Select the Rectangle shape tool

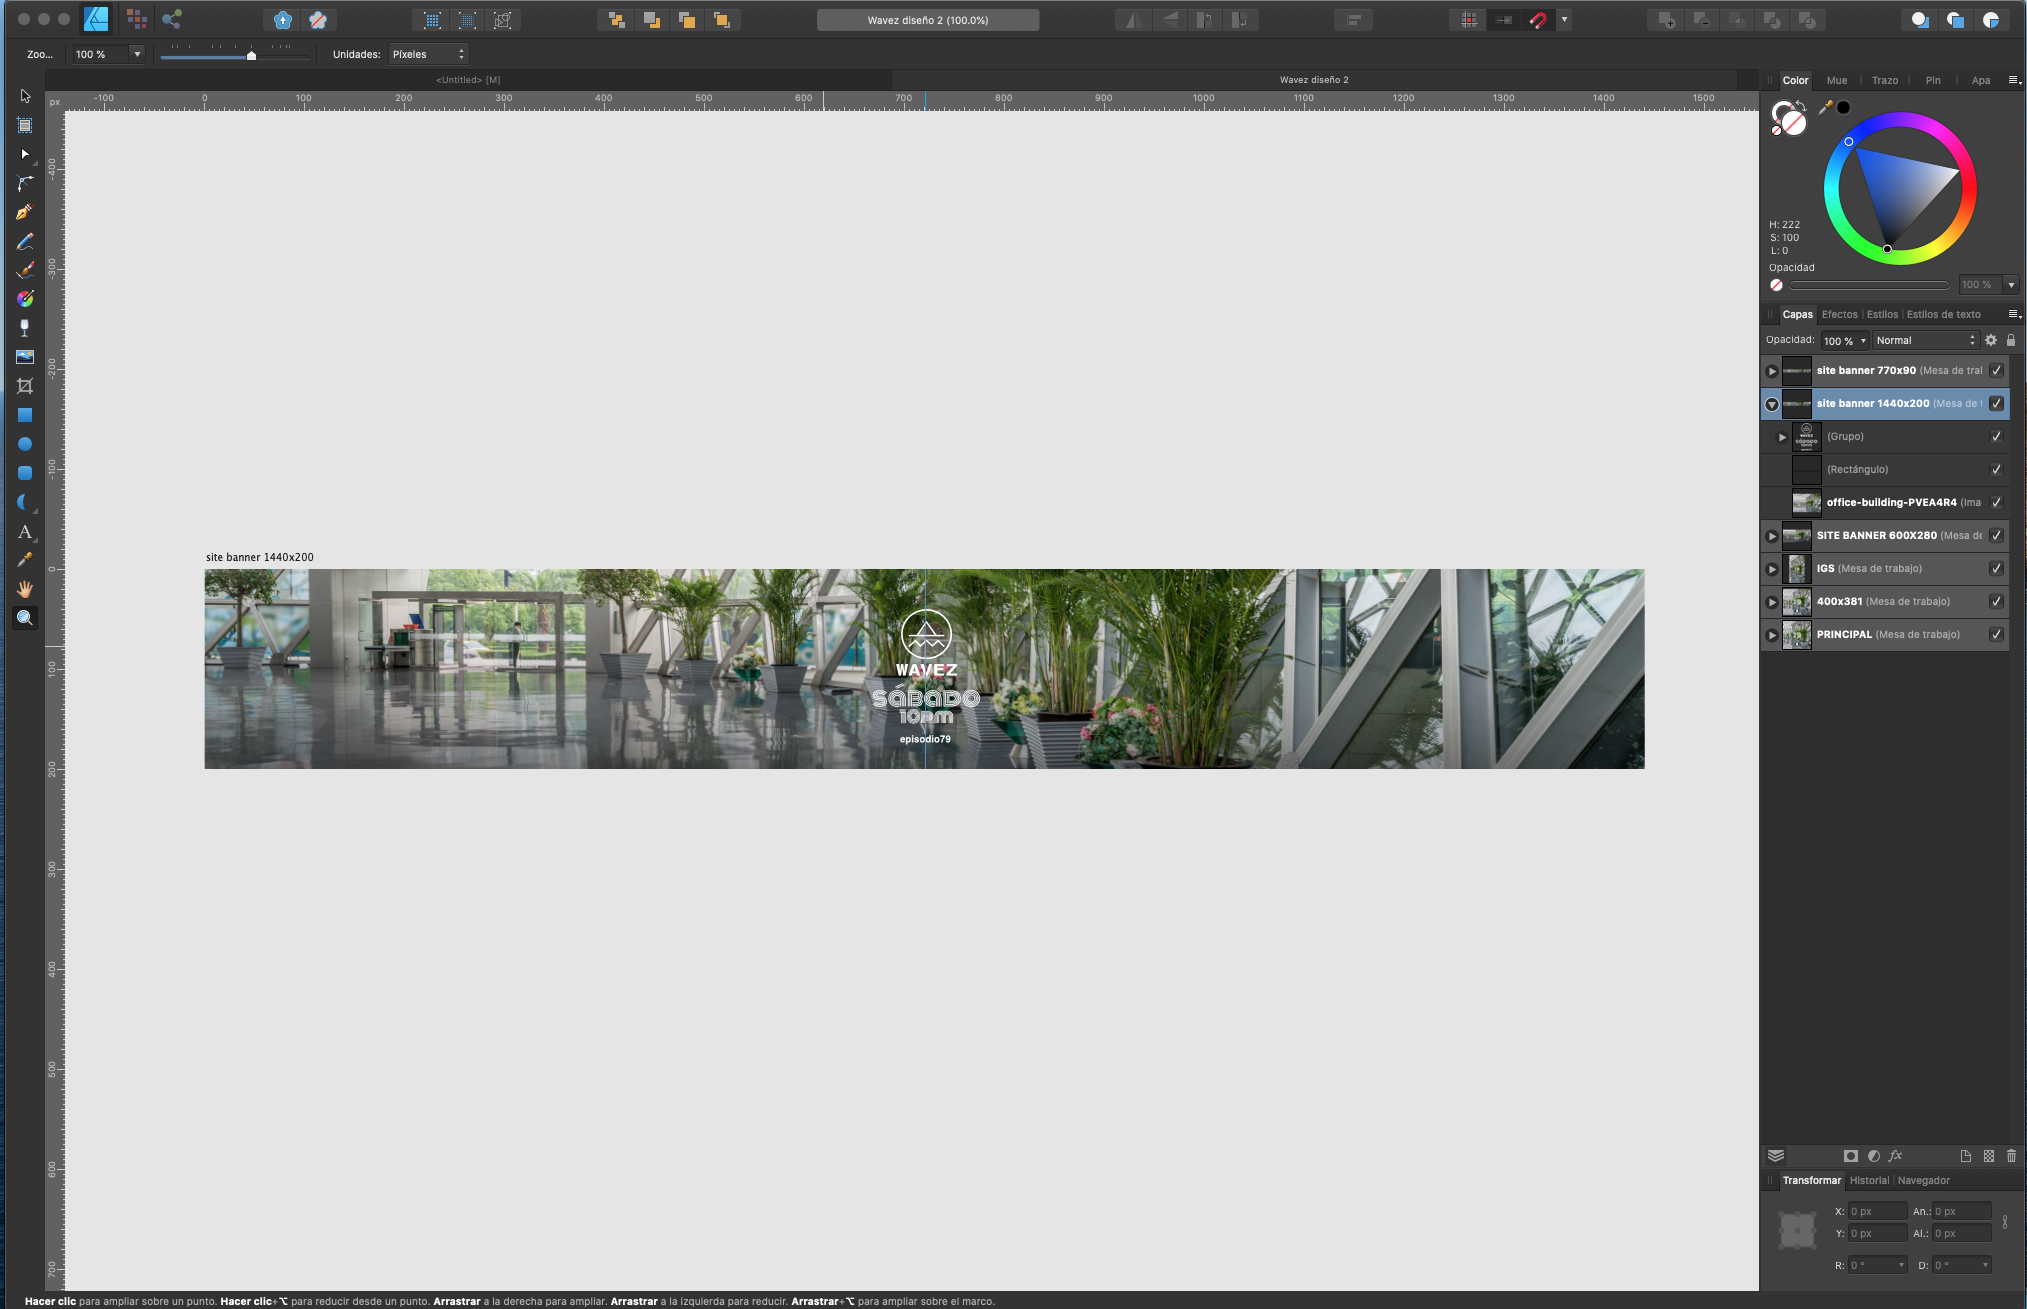25,415
